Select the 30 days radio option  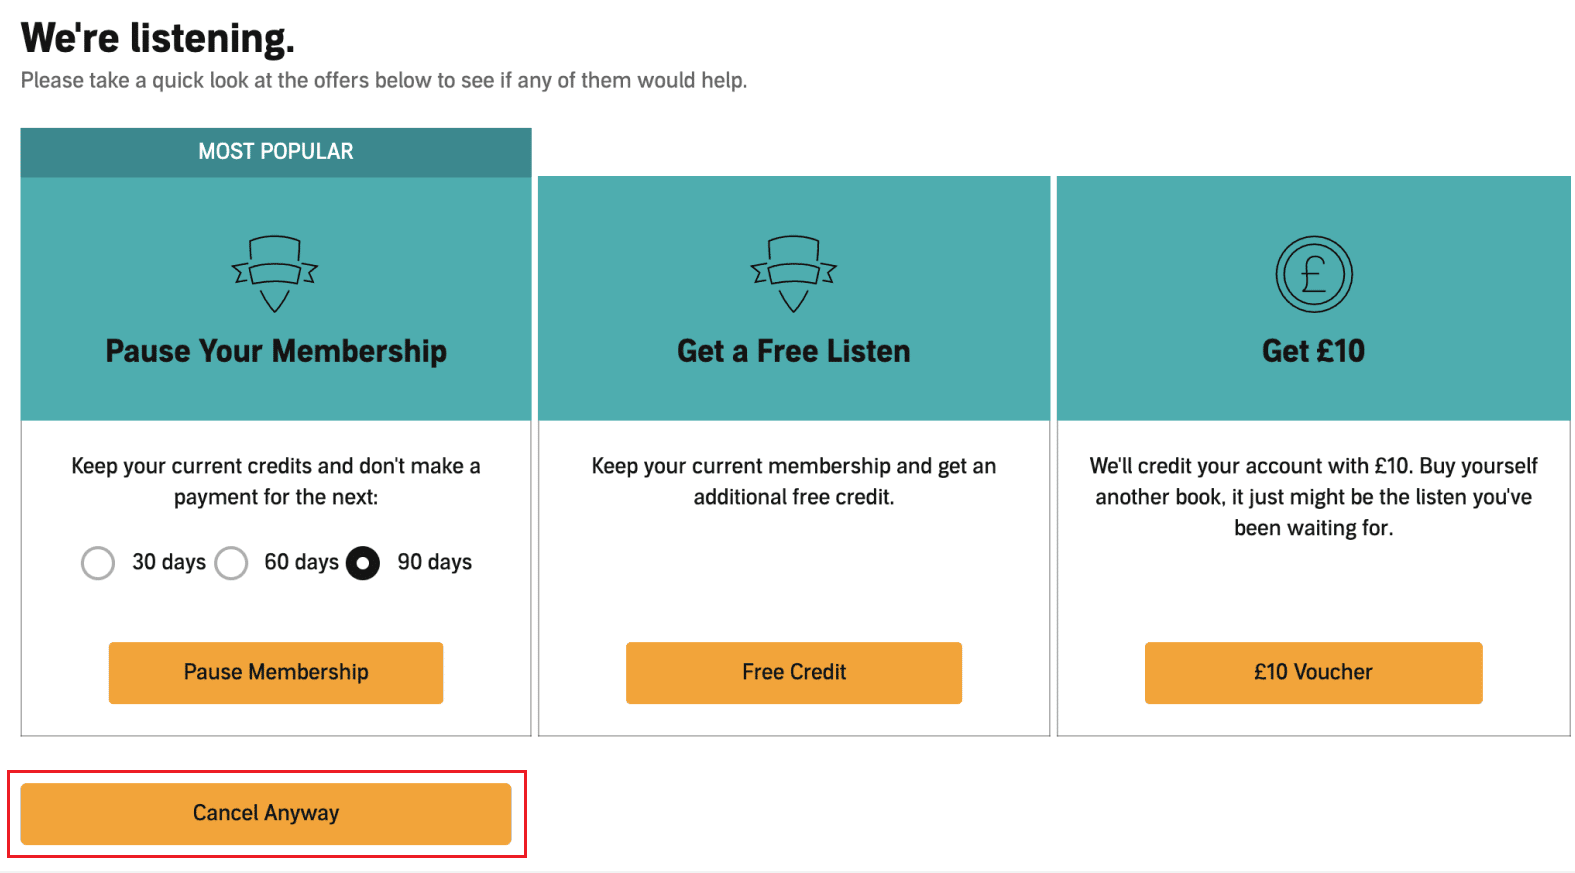[x=98, y=563]
